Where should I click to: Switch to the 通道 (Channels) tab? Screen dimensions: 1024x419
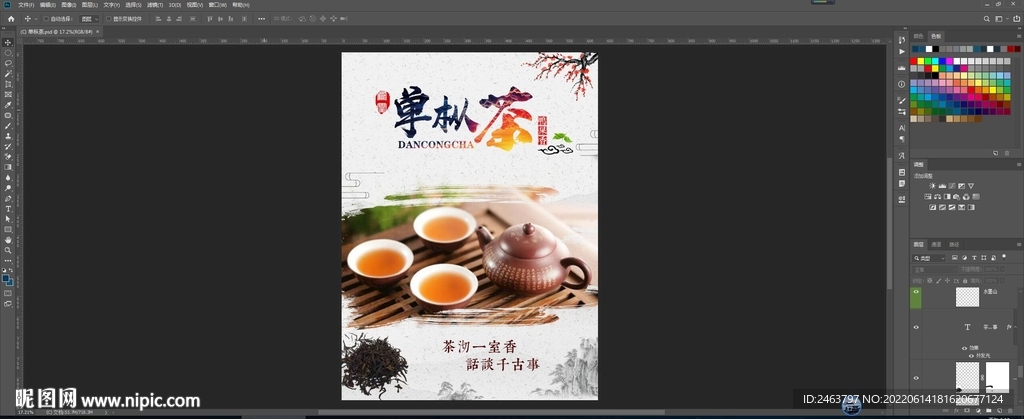click(936, 245)
